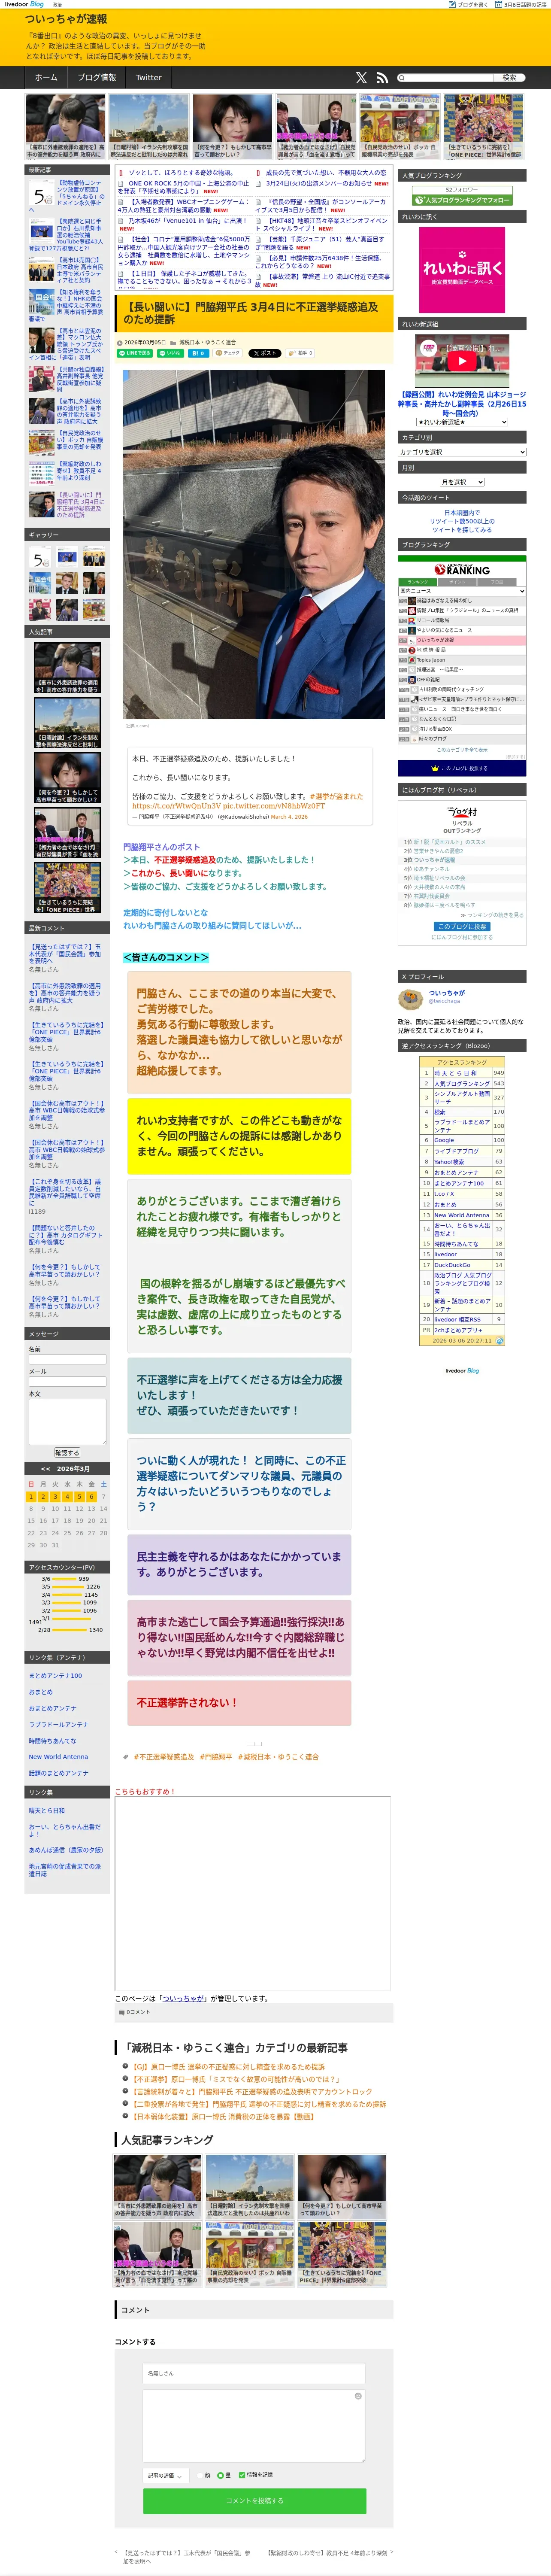
Task: Click the このブログに投票する crown banner
Action: click(462, 768)
